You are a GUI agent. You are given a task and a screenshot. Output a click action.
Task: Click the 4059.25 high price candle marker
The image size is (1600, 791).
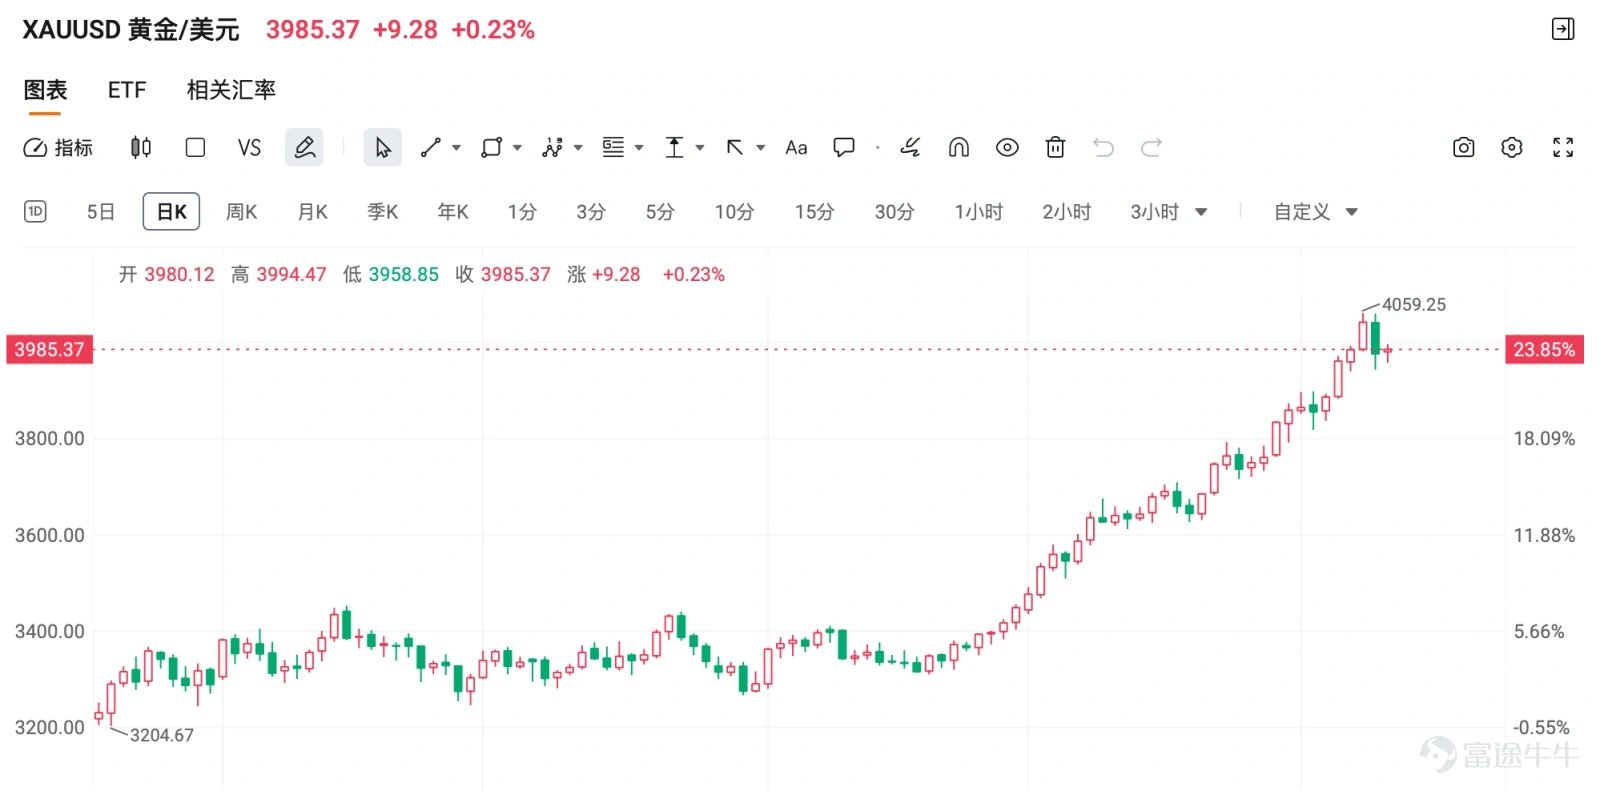pos(1413,304)
